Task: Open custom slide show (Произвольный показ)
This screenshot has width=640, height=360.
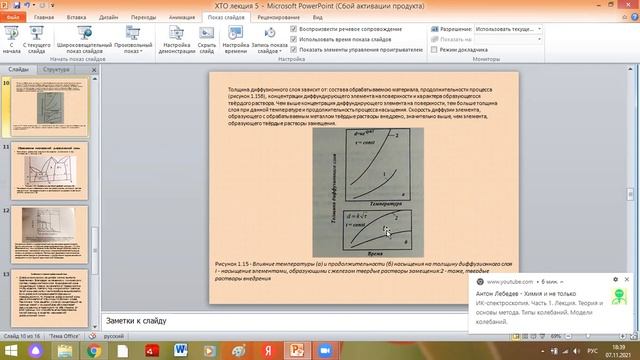Action: (x=133, y=39)
